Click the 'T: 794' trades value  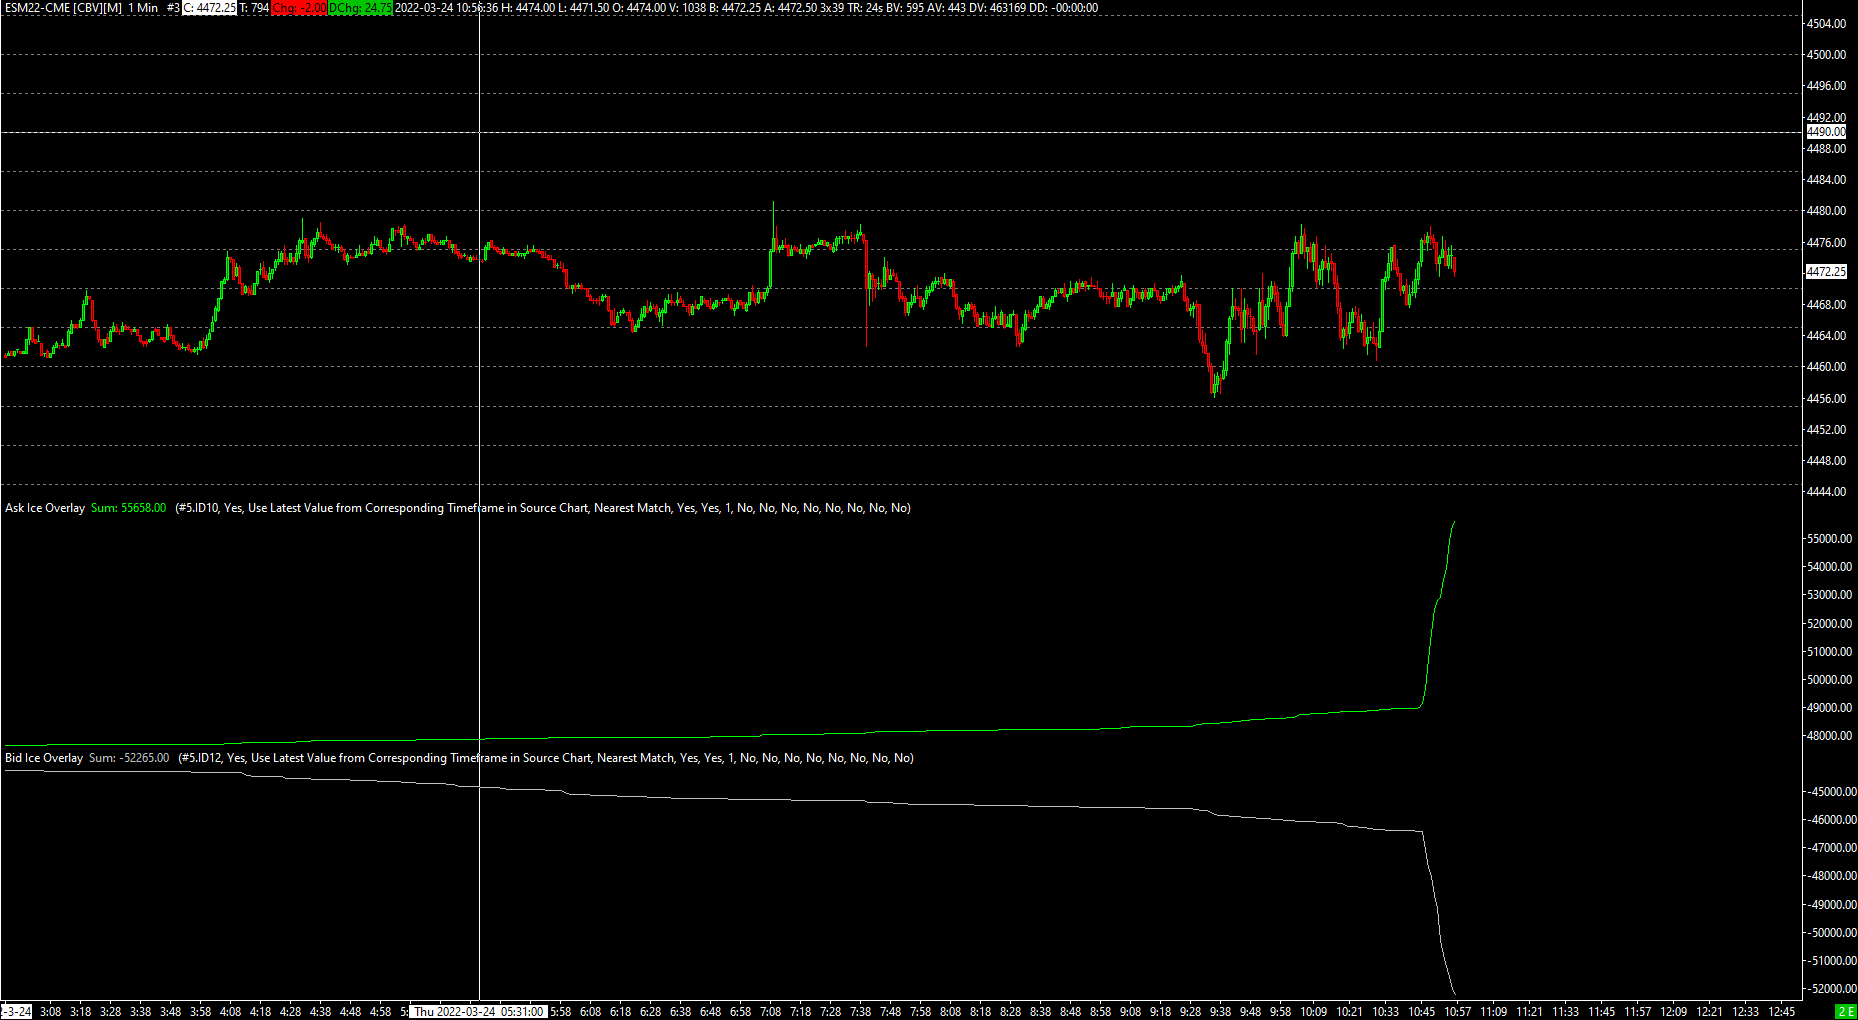pyautogui.click(x=254, y=8)
